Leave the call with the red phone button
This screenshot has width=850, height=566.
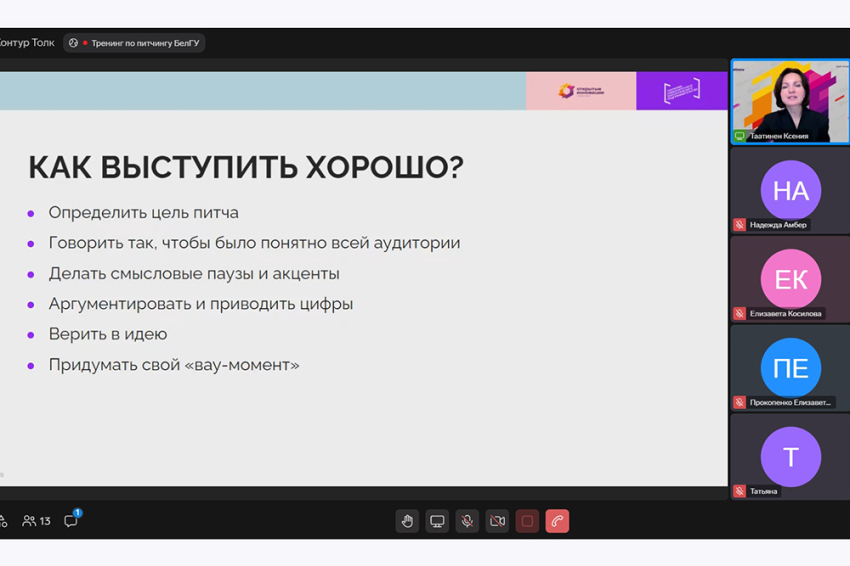tap(558, 521)
